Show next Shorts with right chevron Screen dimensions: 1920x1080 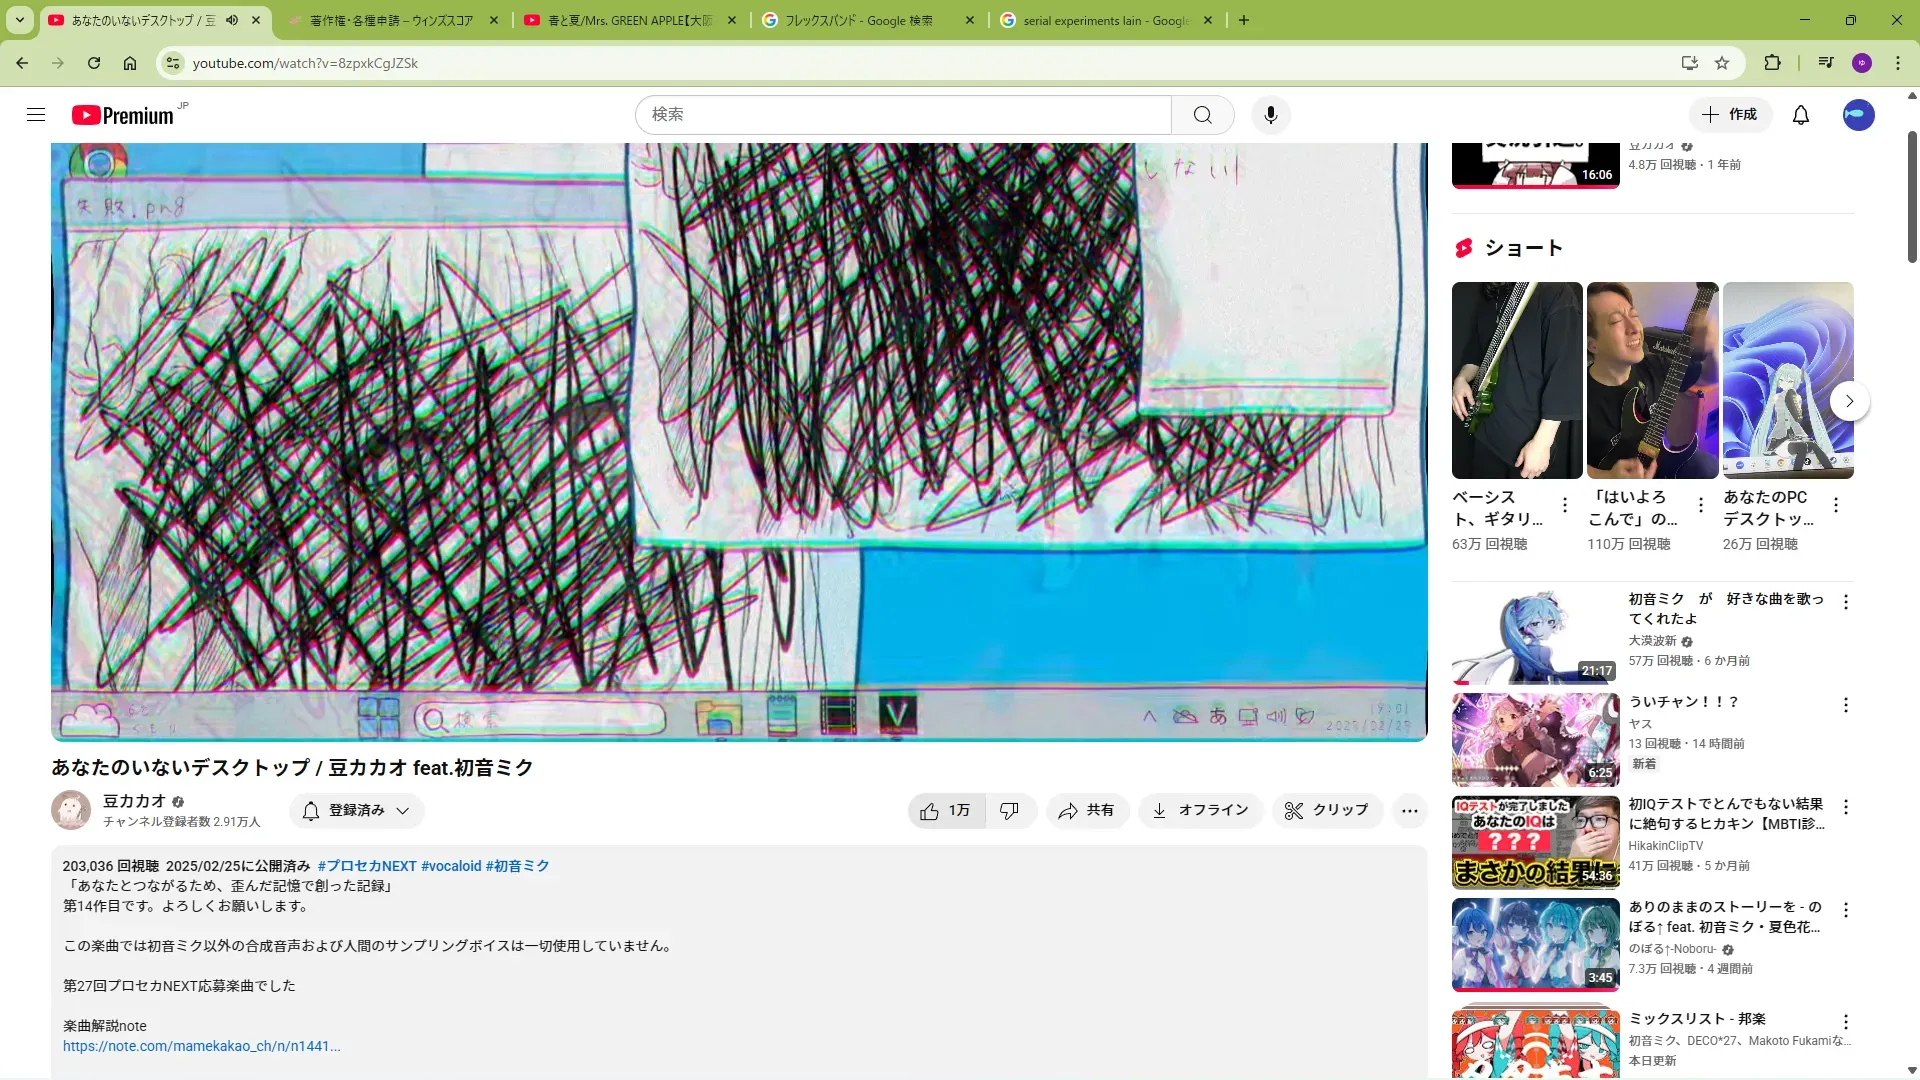1849,401
